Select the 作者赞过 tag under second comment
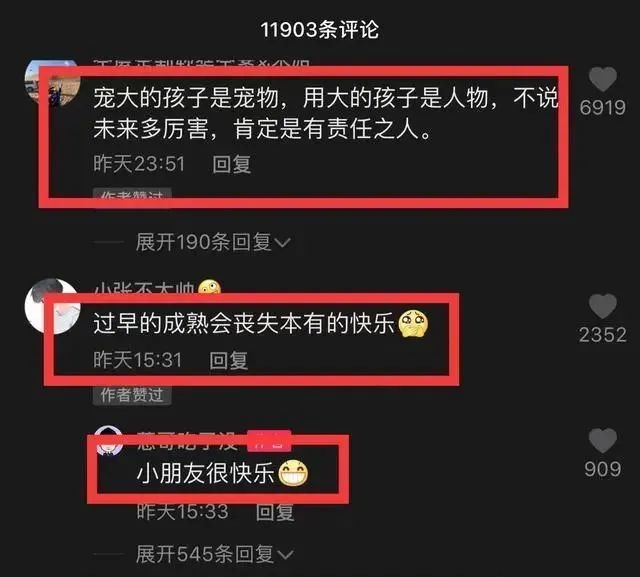Screen dimensions: 640x577 (132, 395)
